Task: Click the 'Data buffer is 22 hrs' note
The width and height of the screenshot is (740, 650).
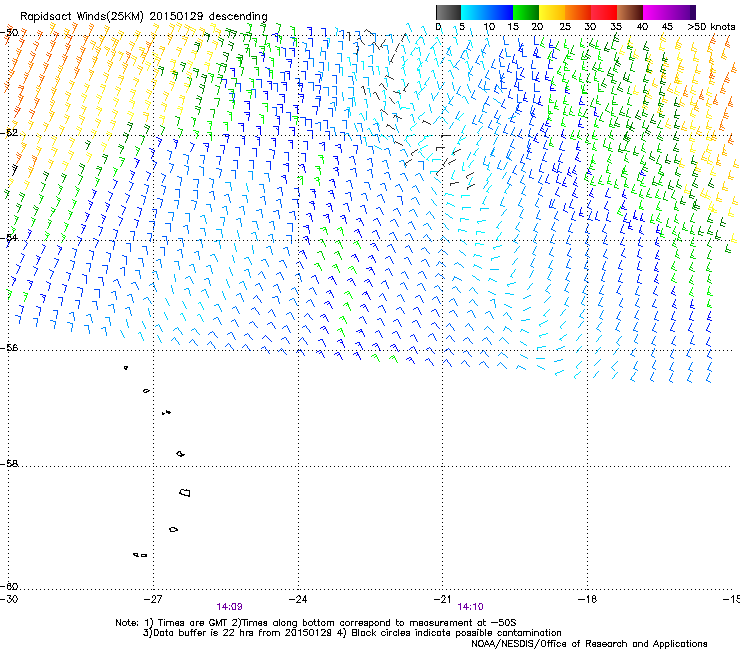Action: tap(237, 633)
